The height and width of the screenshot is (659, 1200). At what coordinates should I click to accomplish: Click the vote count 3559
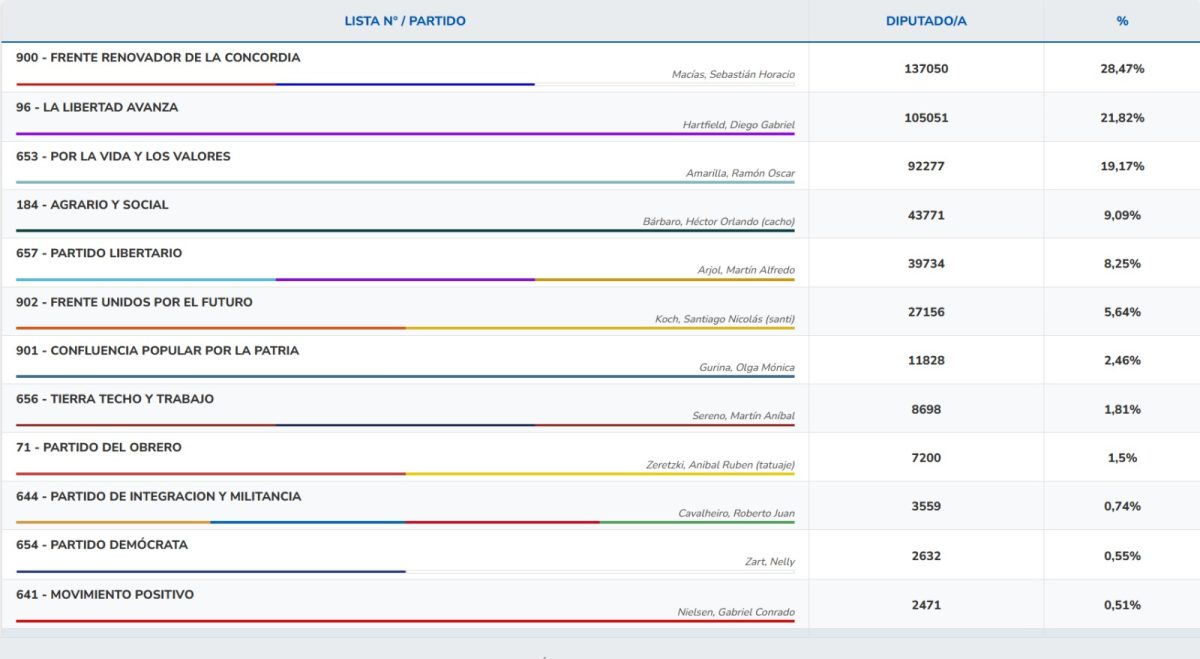pyautogui.click(x=925, y=506)
